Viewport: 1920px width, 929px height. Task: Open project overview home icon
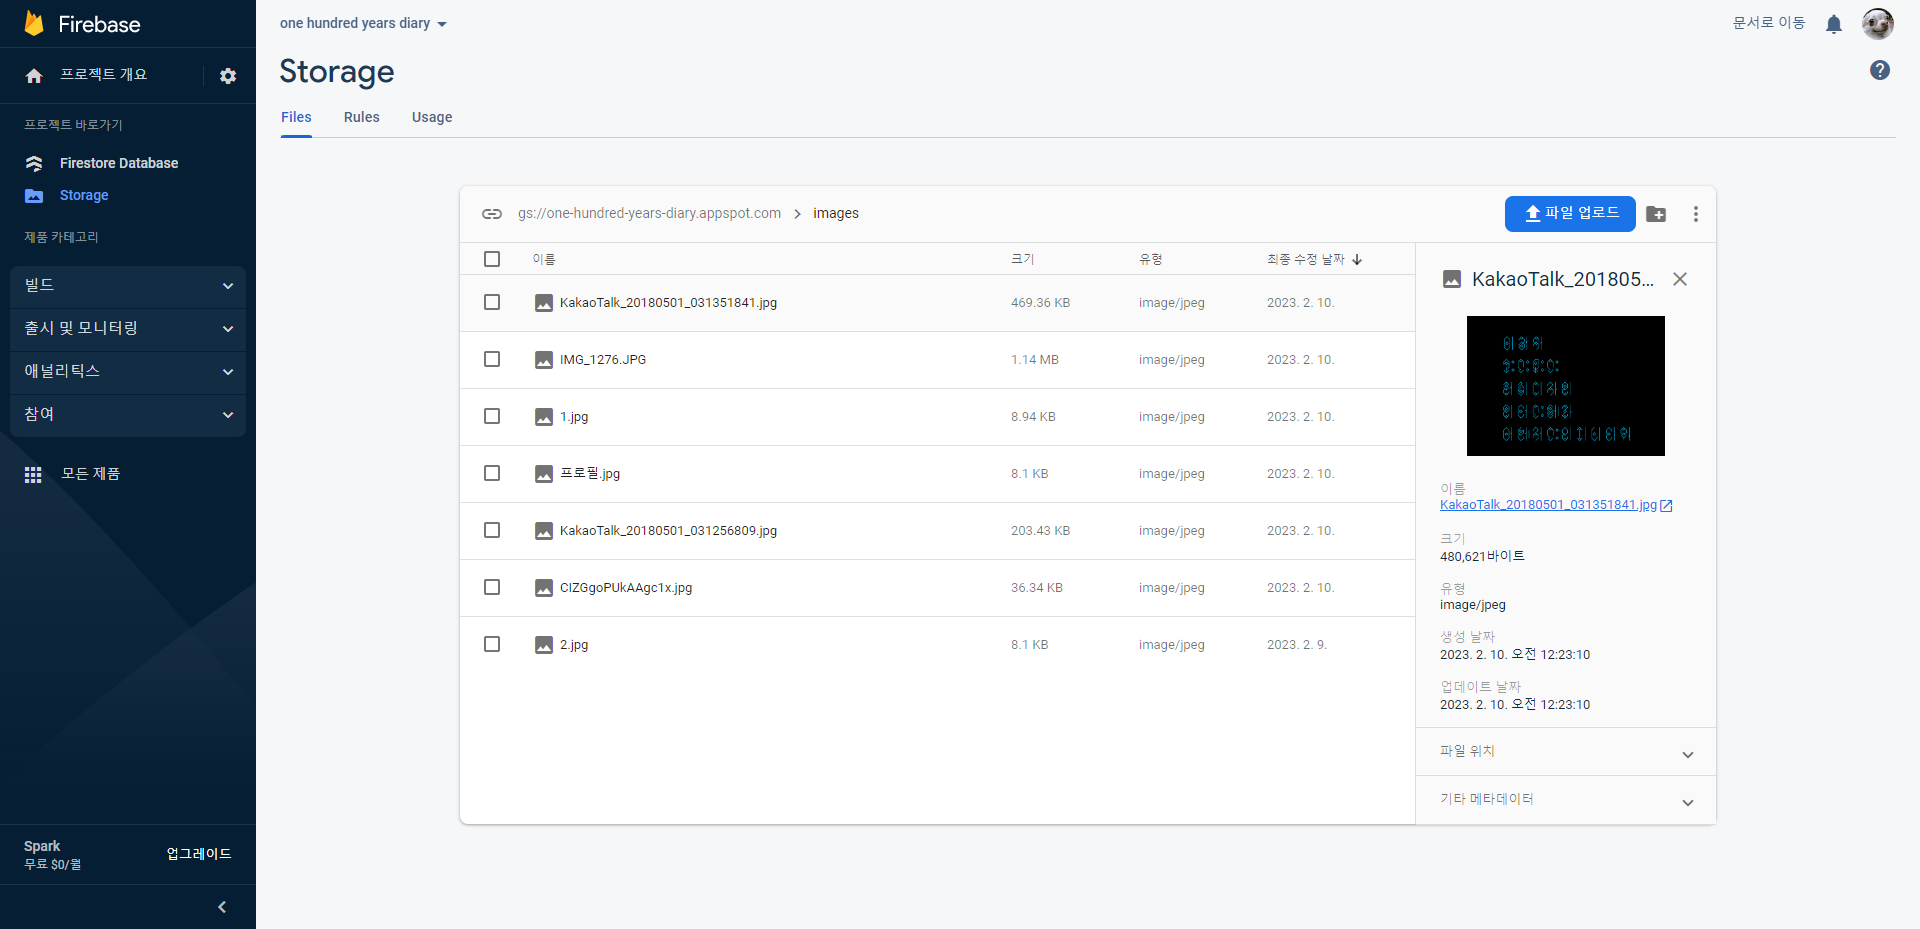34,76
